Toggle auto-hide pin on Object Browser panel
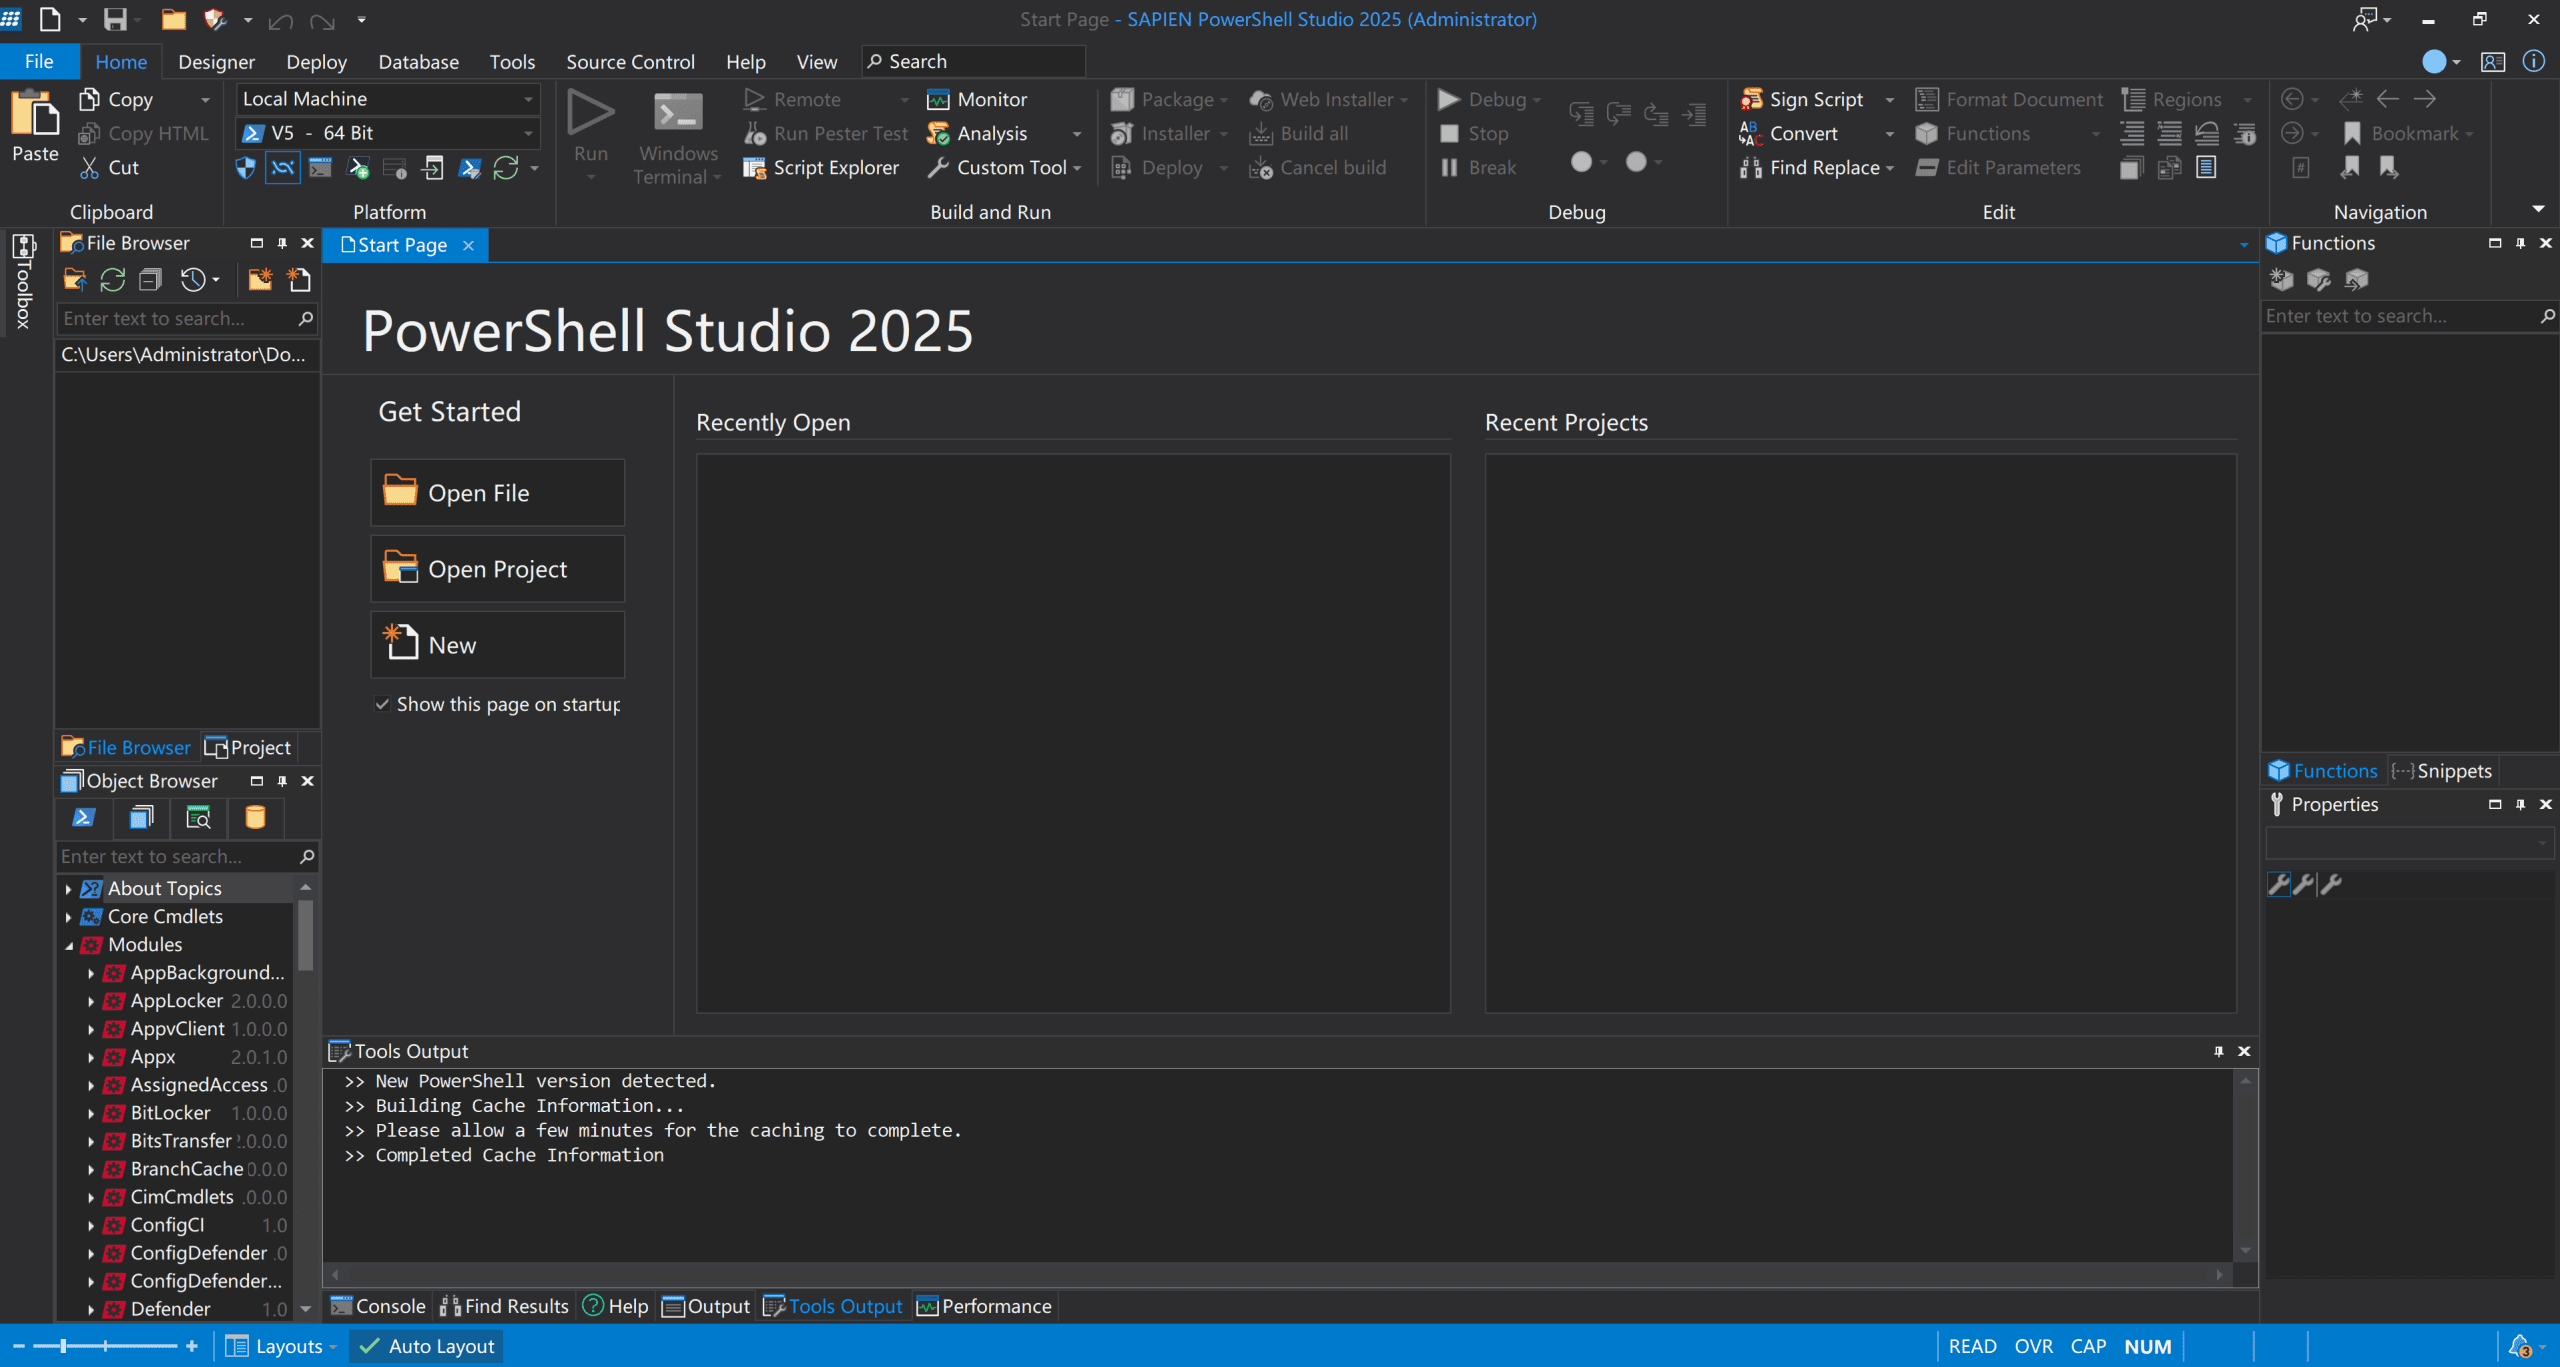 point(282,781)
